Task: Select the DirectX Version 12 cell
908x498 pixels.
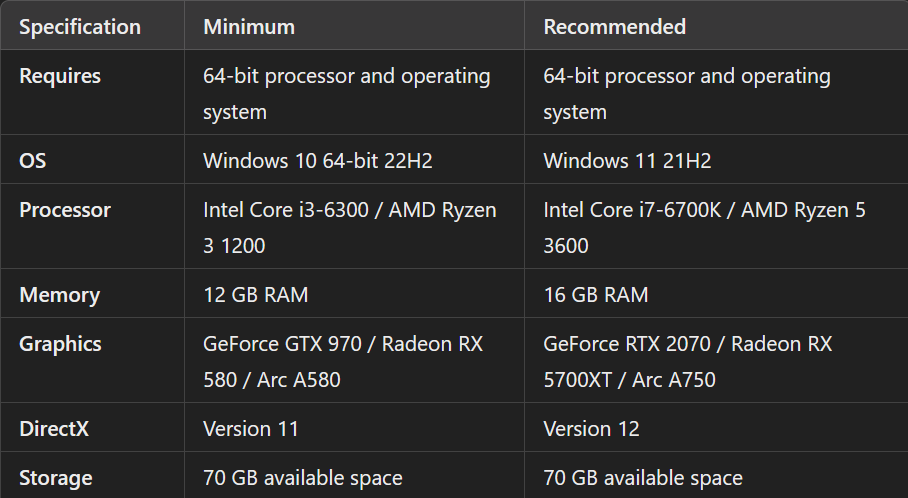Action: click(x=591, y=429)
